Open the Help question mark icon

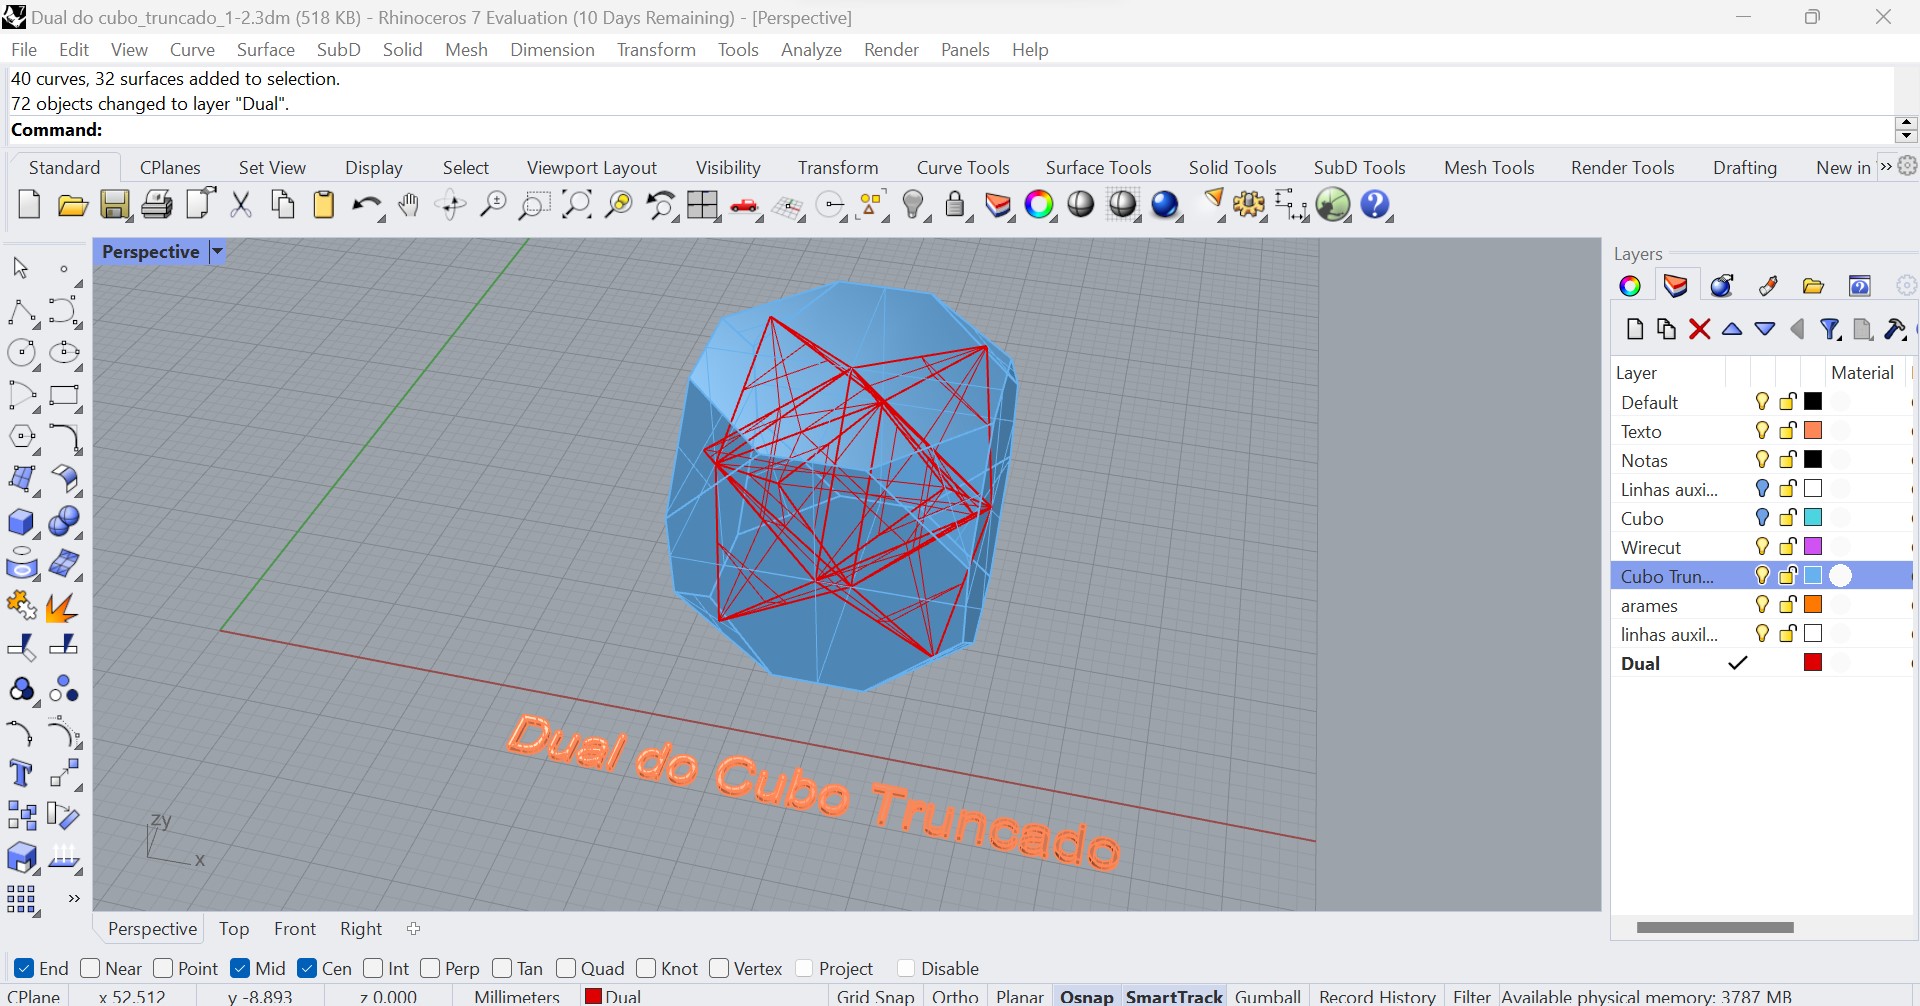coord(1376,205)
